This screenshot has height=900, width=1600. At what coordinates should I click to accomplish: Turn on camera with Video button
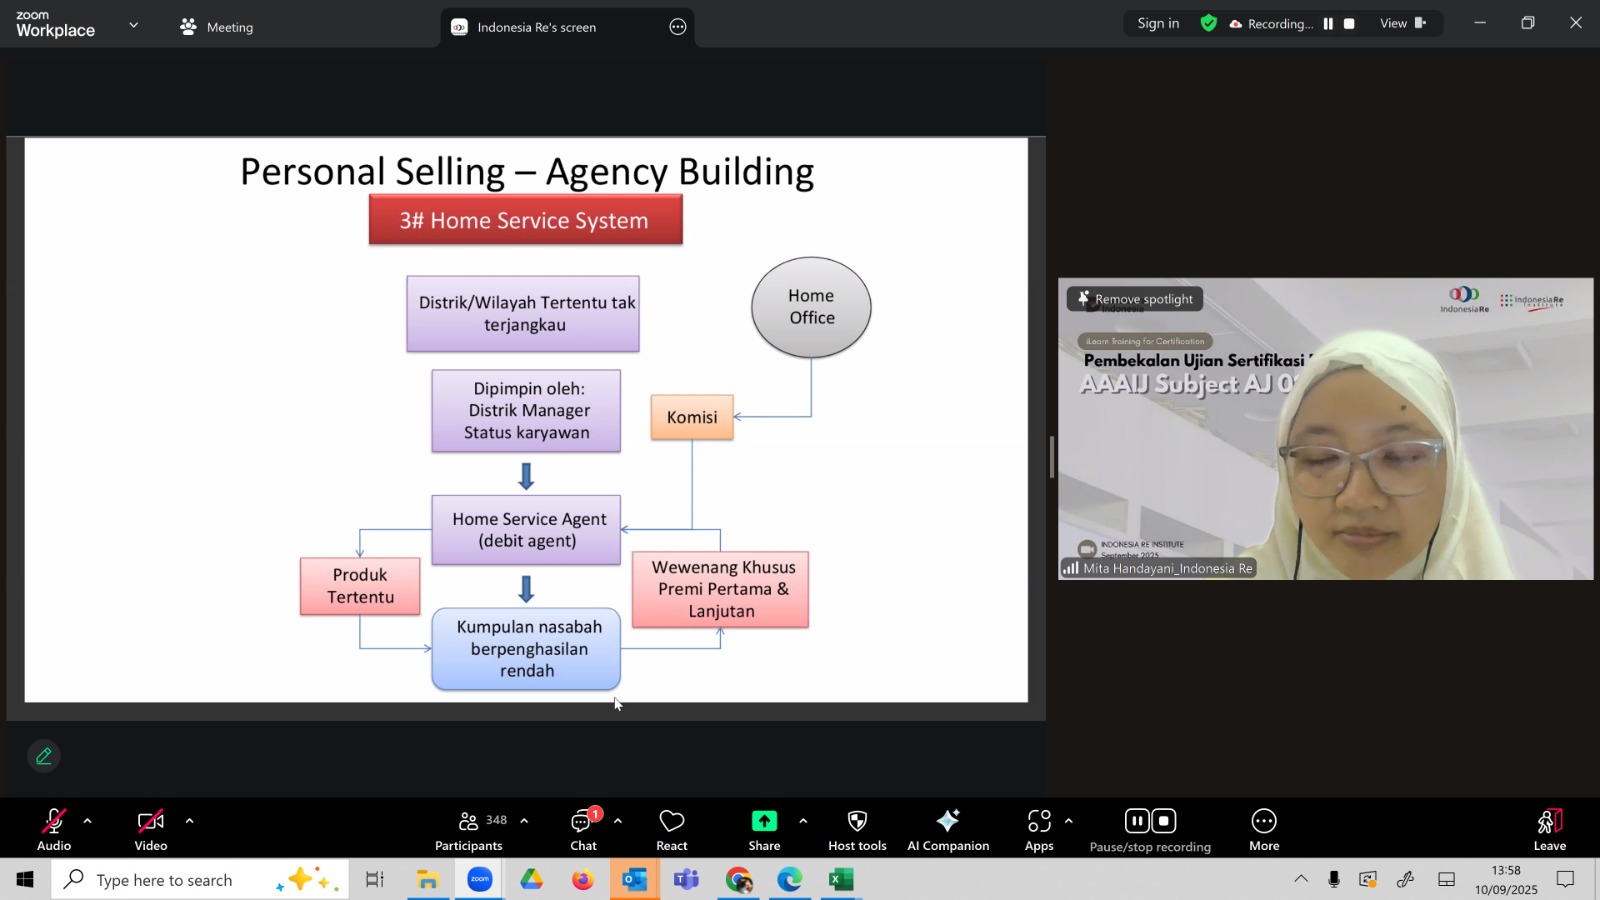point(151,830)
